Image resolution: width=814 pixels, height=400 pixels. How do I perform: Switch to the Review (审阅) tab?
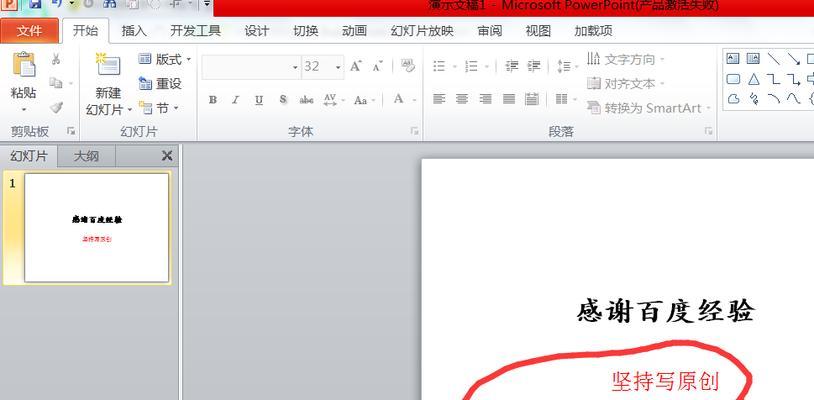[490, 31]
